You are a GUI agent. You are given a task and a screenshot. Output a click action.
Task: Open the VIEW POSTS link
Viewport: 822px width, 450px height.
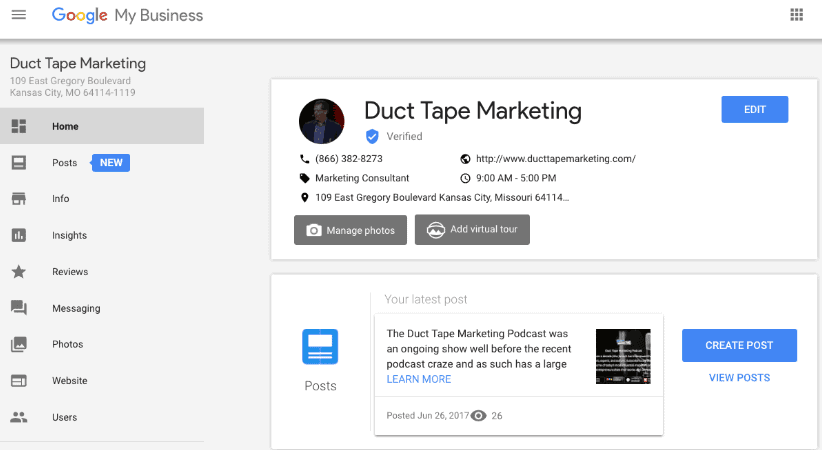coord(739,378)
